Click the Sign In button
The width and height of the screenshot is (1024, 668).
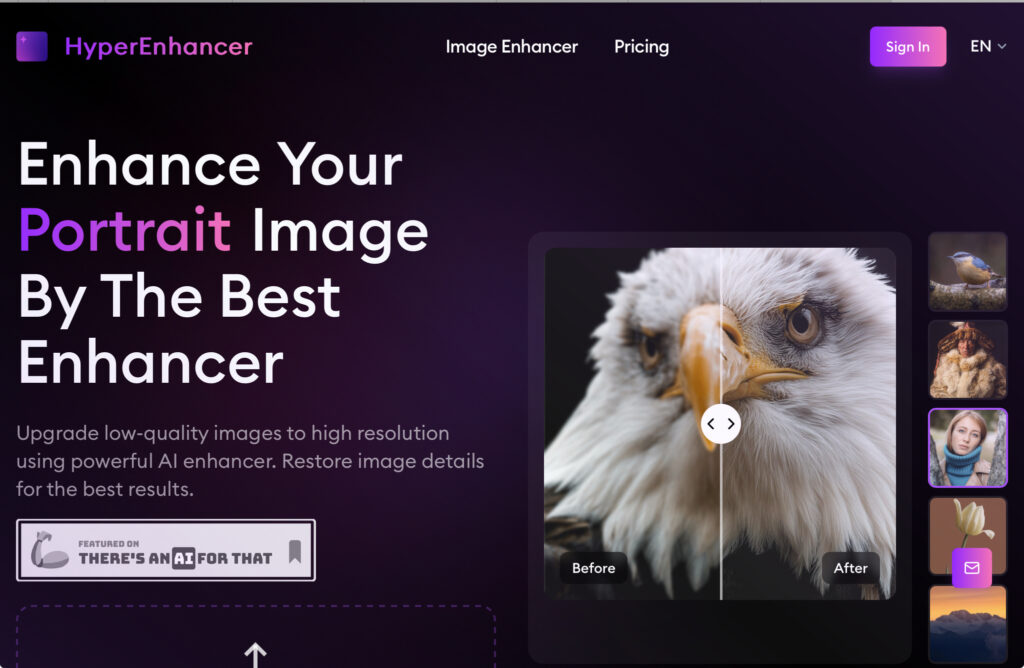[x=908, y=46]
